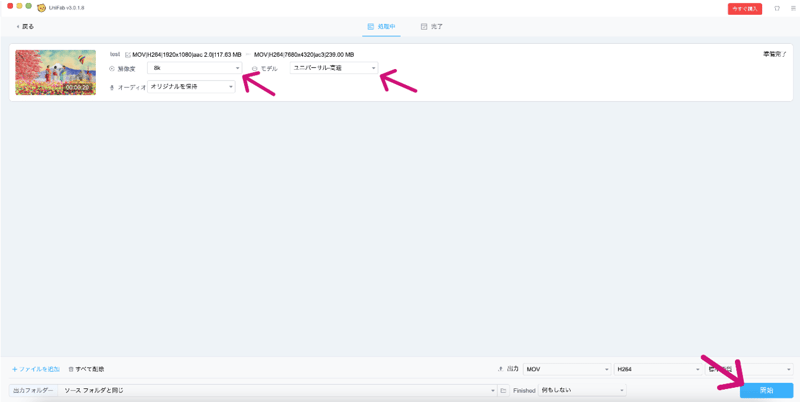The height and width of the screenshot is (402, 800).
Task: Go back with 戻る
Action: [26, 27]
